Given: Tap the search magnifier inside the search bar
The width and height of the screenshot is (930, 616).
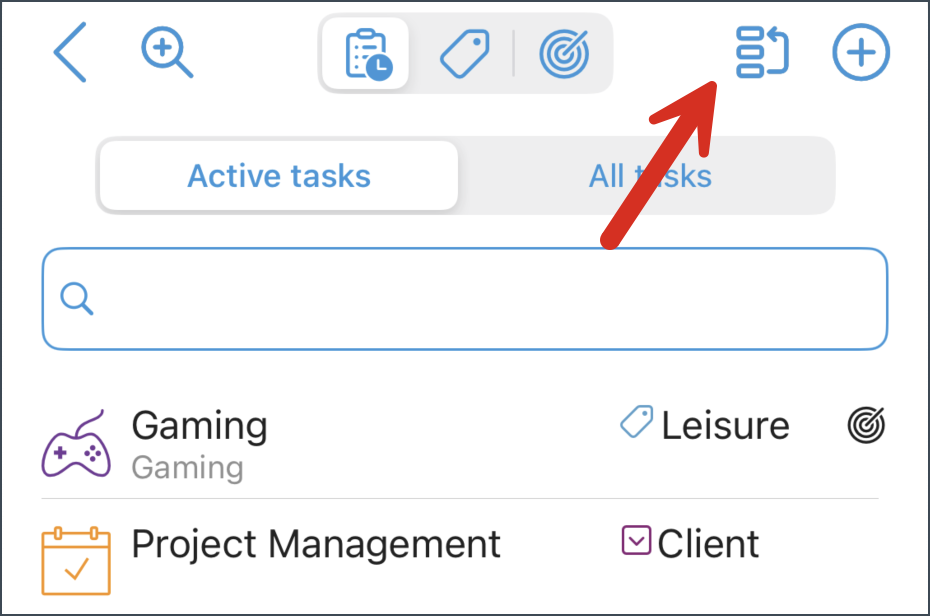Looking at the screenshot, I should coord(77,298).
